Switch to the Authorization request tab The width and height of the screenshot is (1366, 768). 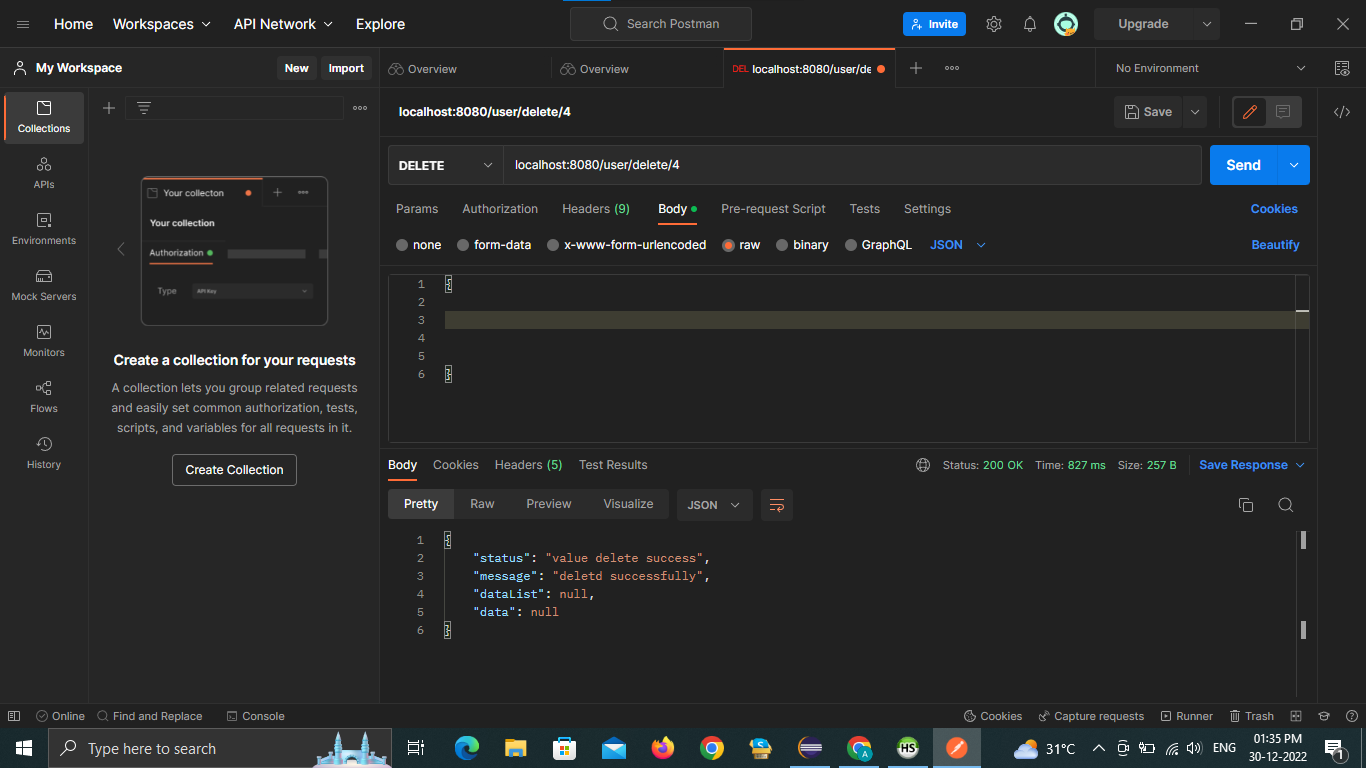click(500, 209)
